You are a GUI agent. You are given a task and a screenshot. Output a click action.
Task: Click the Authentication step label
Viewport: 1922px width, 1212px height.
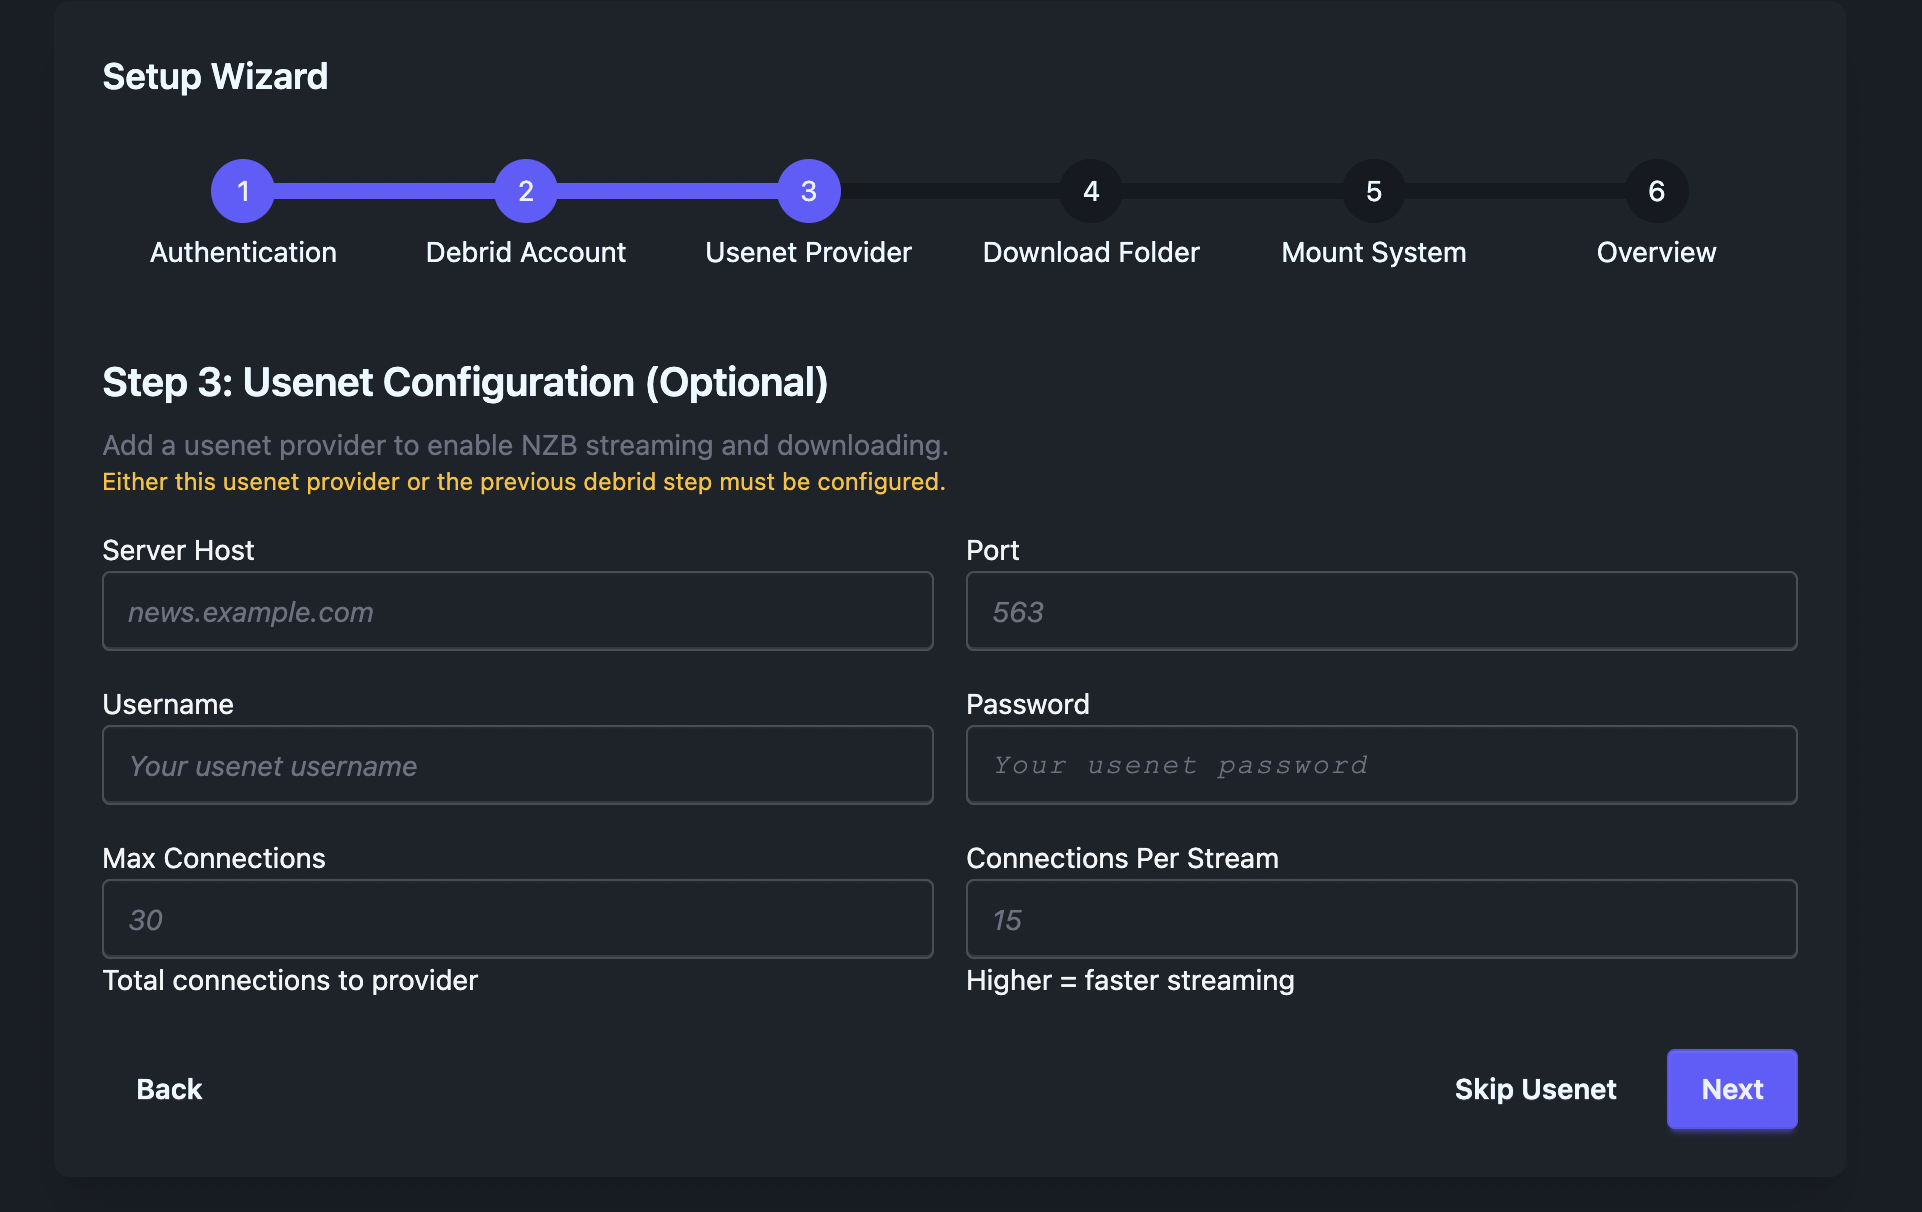243,252
